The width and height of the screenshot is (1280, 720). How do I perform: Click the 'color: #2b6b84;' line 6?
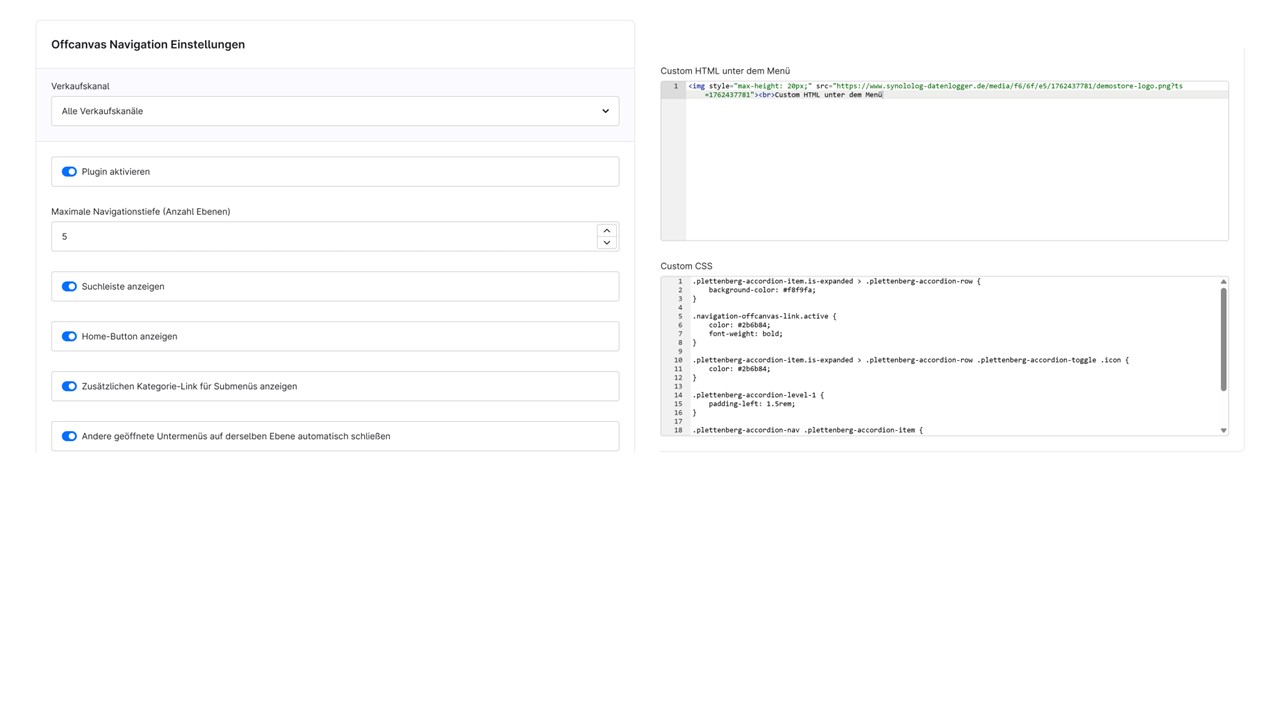pos(740,325)
